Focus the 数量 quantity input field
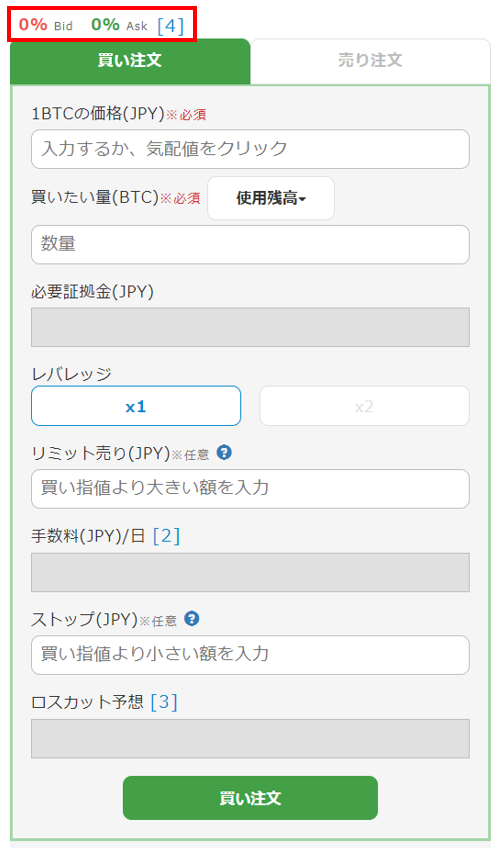 [250, 245]
